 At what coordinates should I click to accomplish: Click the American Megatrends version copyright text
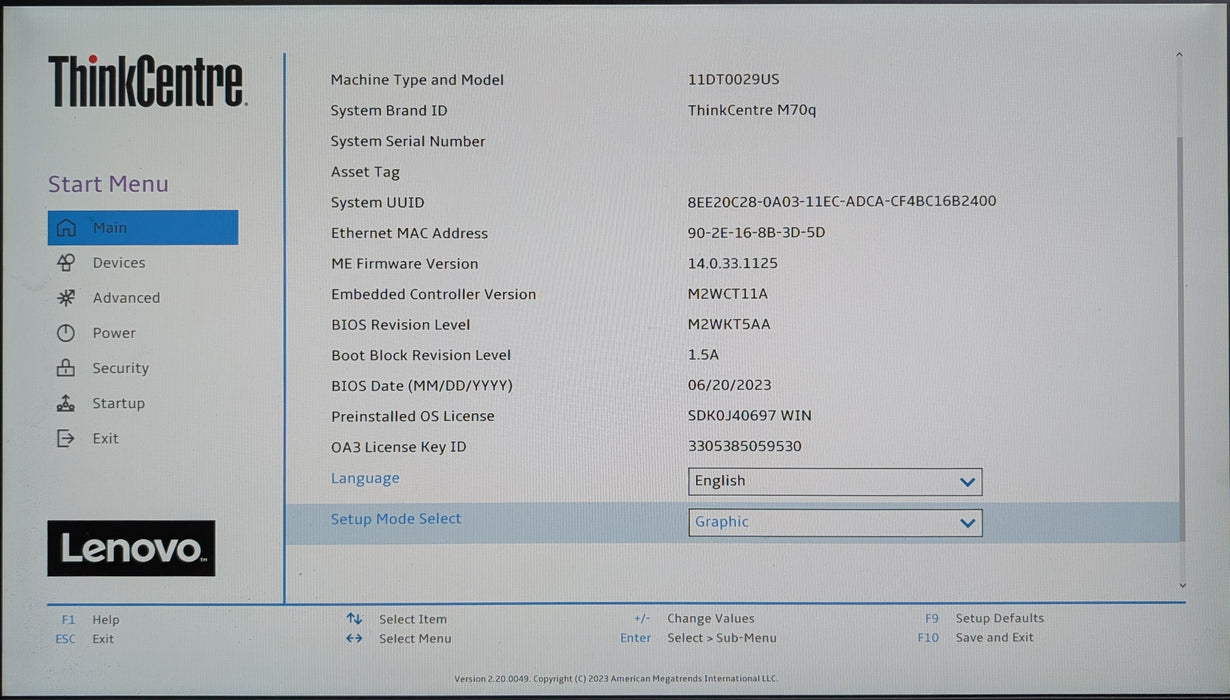point(615,679)
